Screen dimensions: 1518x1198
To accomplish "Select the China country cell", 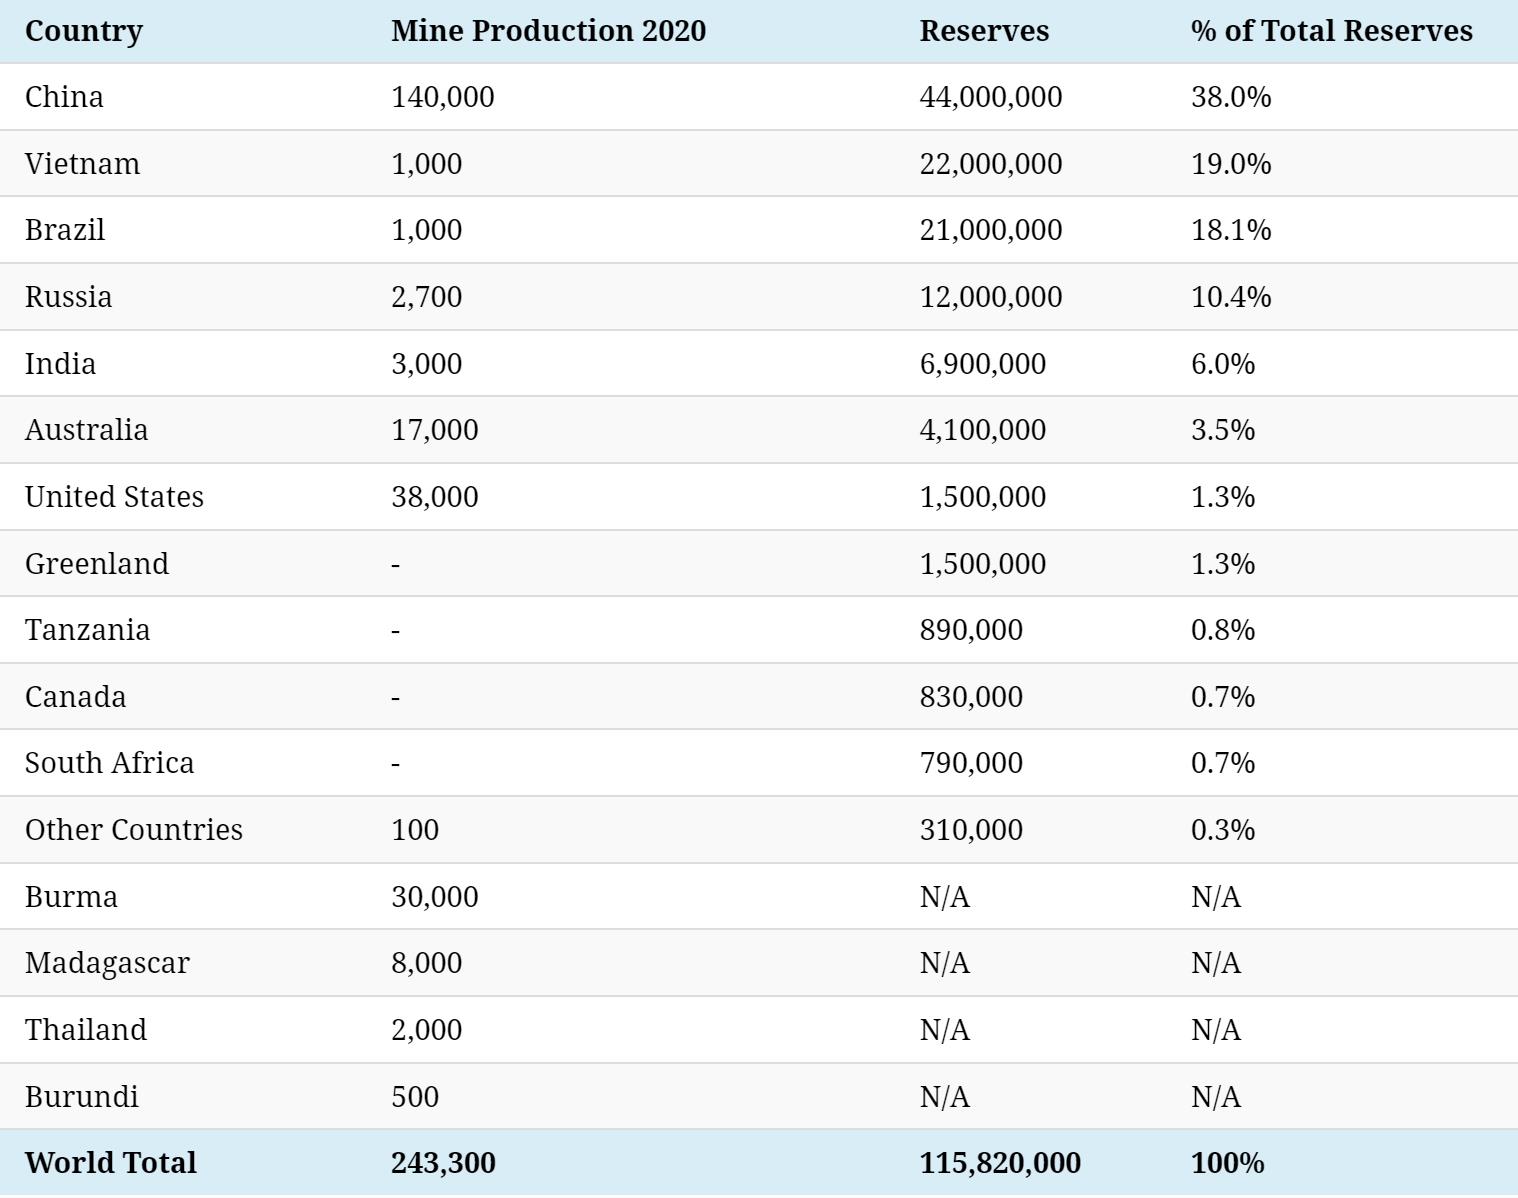I will click(64, 97).
